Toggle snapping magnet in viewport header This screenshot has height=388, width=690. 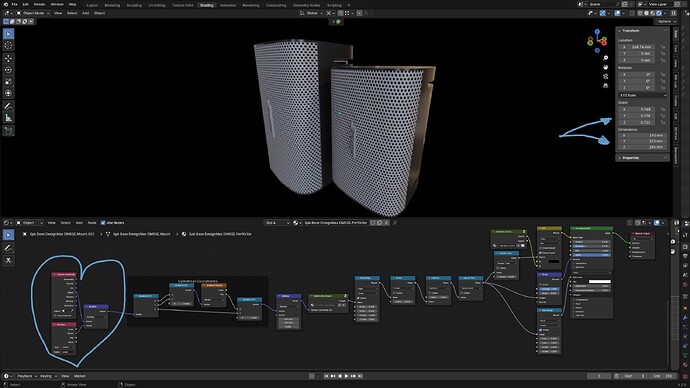pyautogui.click(x=340, y=13)
